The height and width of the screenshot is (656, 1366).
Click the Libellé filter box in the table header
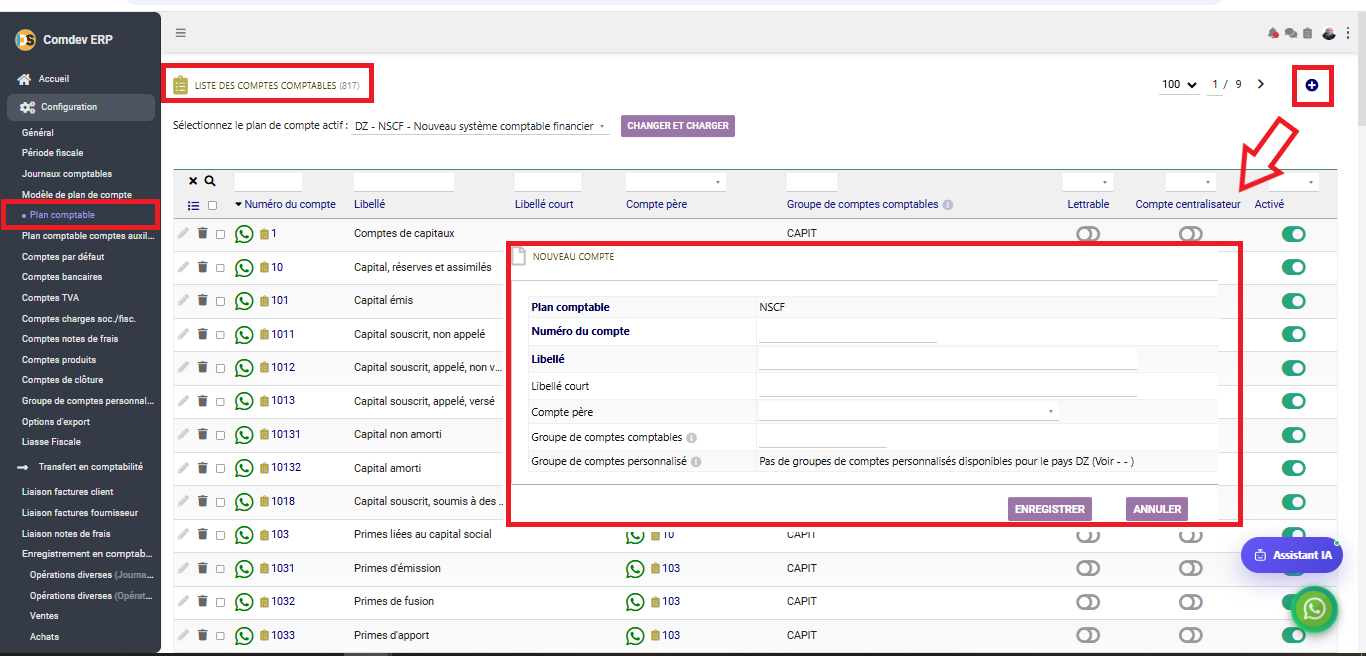click(x=404, y=182)
